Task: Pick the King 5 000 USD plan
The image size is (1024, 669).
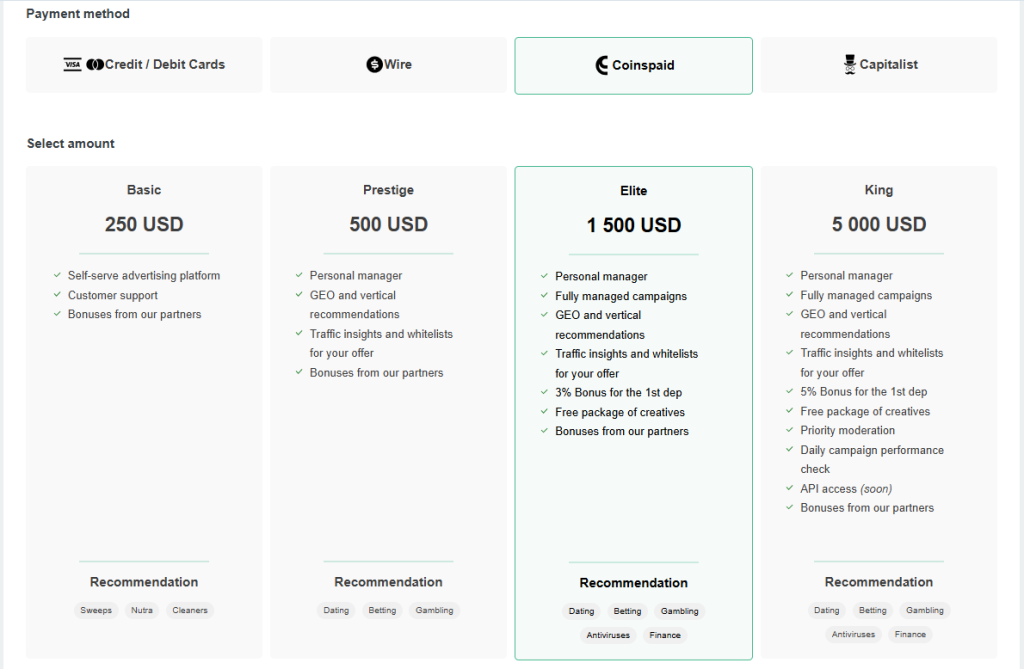Action: pos(879,224)
